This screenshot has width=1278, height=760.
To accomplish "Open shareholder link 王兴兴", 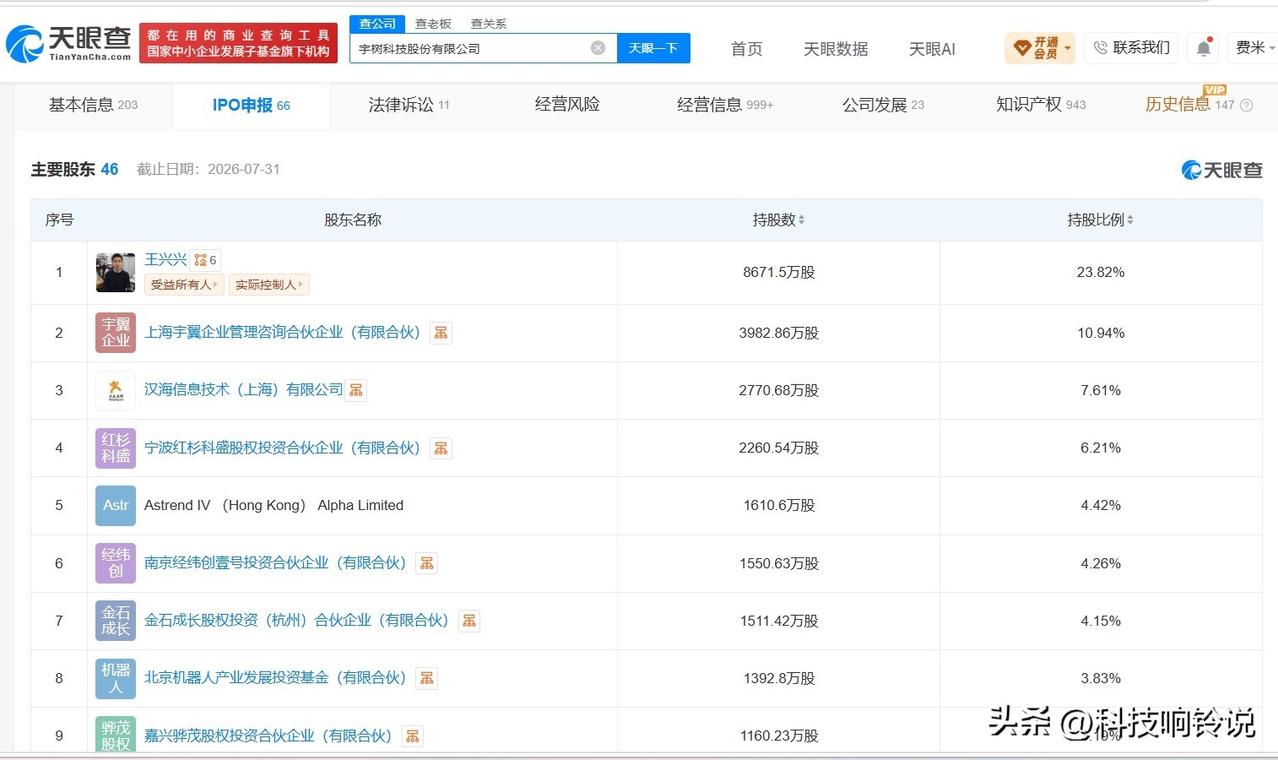I will [165, 259].
